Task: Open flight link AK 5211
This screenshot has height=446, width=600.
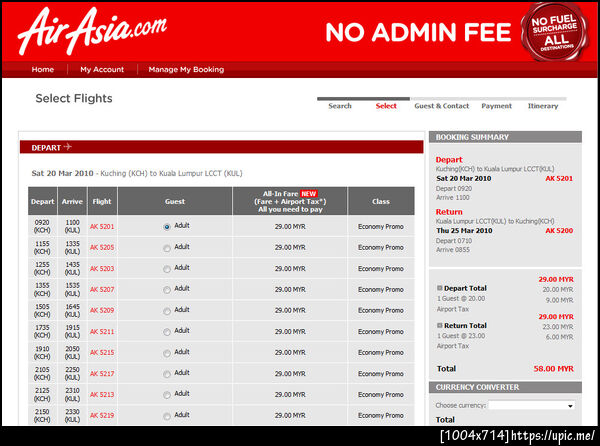Action: click(x=102, y=332)
